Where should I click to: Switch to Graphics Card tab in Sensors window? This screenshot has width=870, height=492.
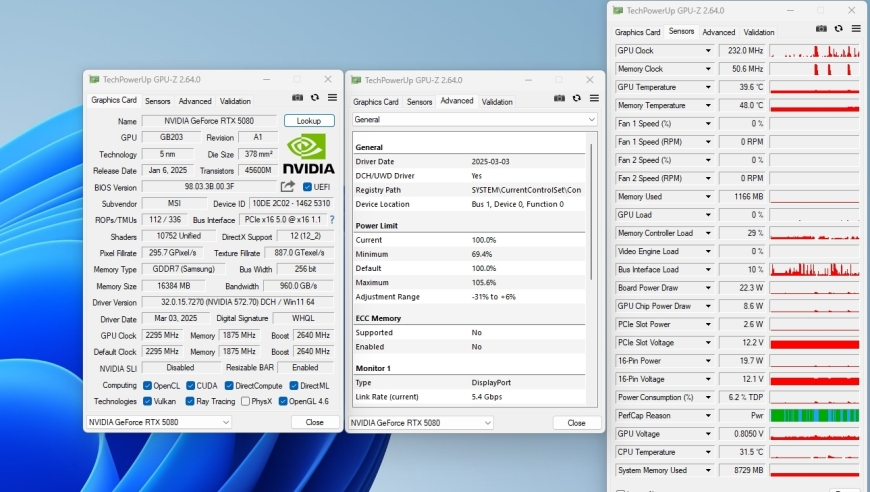[638, 32]
